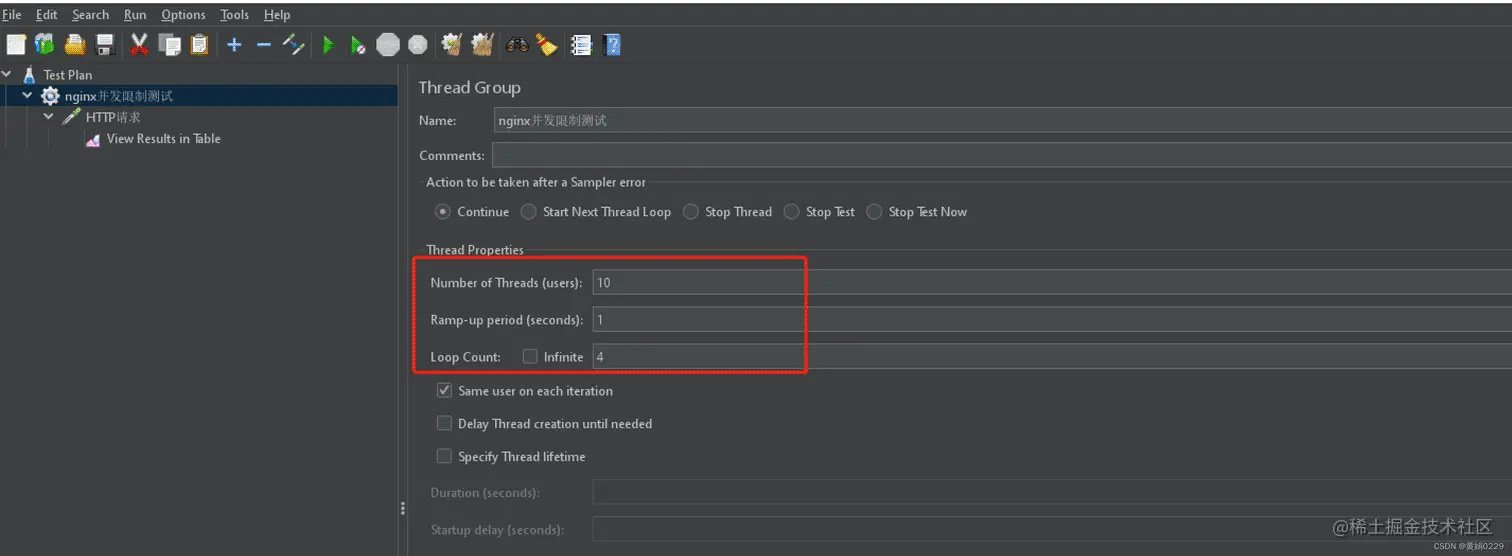
Task: Click the Clear icon with the gear and broom
Action: [452, 45]
